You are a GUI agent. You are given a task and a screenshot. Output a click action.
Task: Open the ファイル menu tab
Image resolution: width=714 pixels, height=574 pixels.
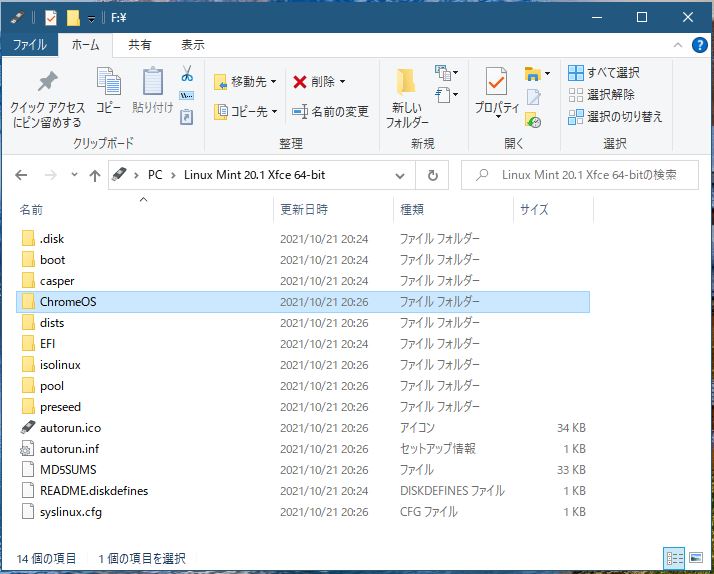tap(30, 45)
